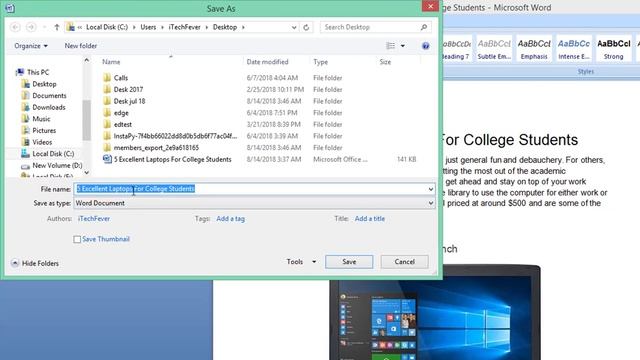The width and height of the screenshot is (640, 360).
Task: Select Local Disk (C:) in address path
Action: coord(107,27)
